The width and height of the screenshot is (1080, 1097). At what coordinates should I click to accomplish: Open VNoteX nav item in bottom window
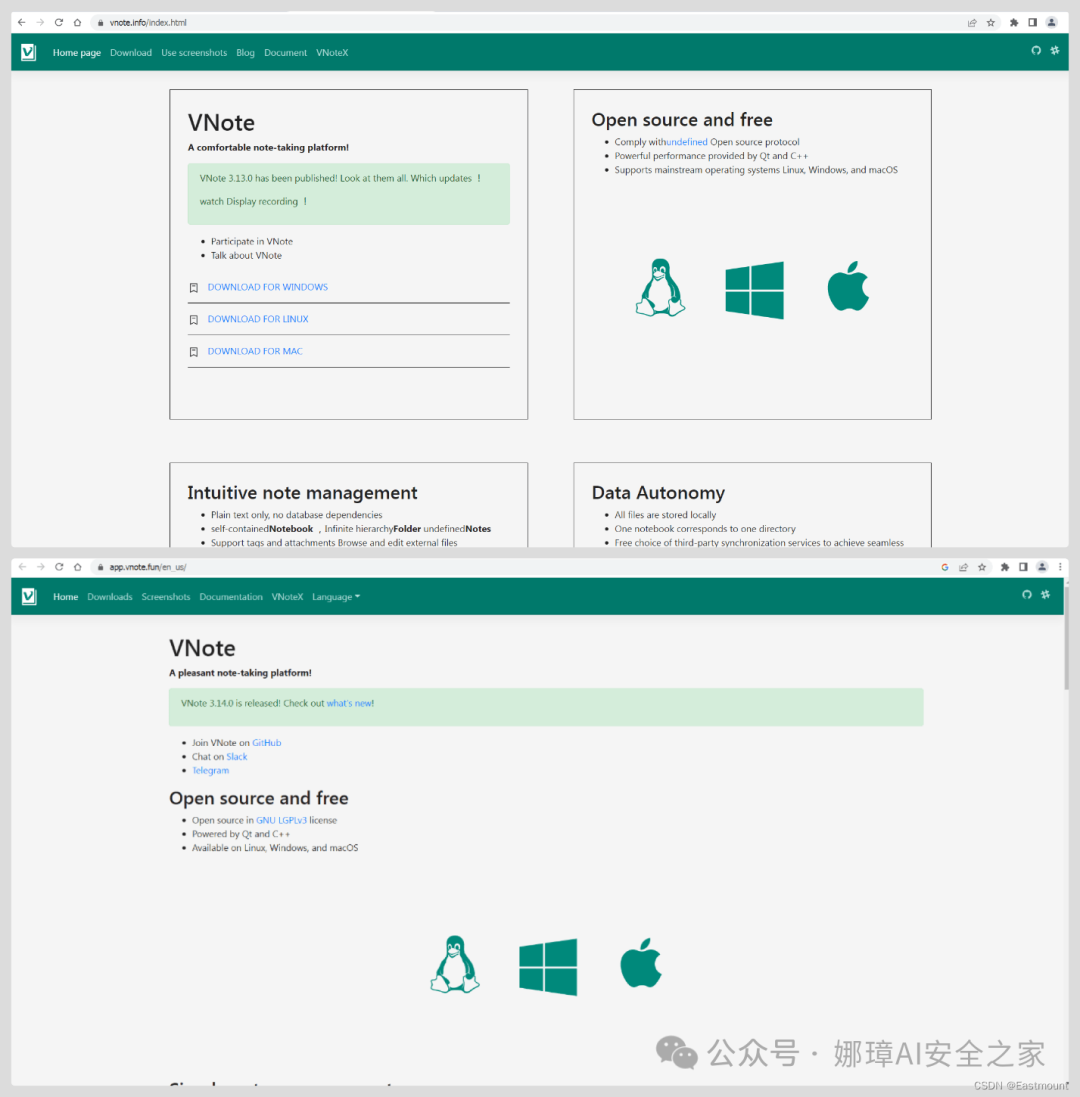[287, 597]
